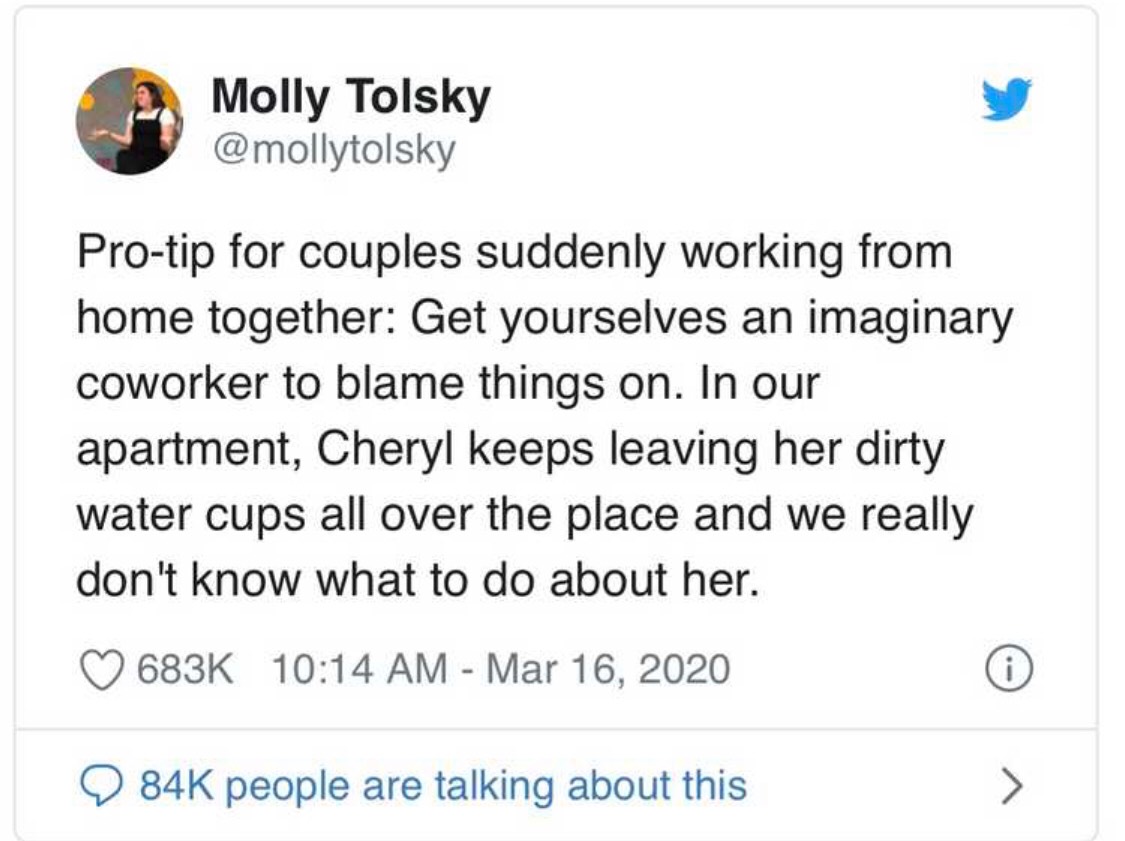Click the Mar 16, 2020 date

(x=608, y=669)
